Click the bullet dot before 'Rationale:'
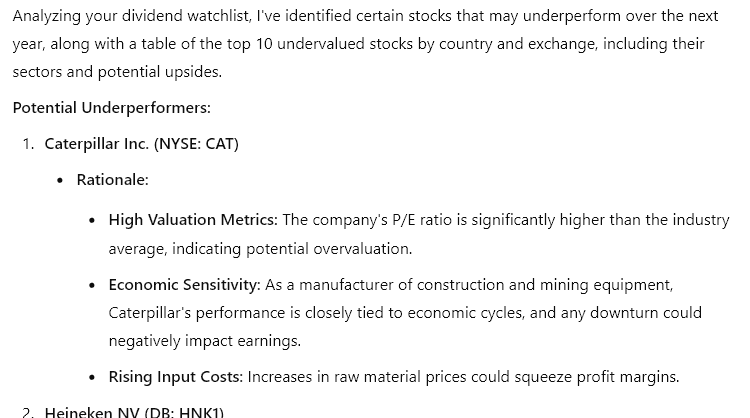The image size is (750, 418). [60, 181]
